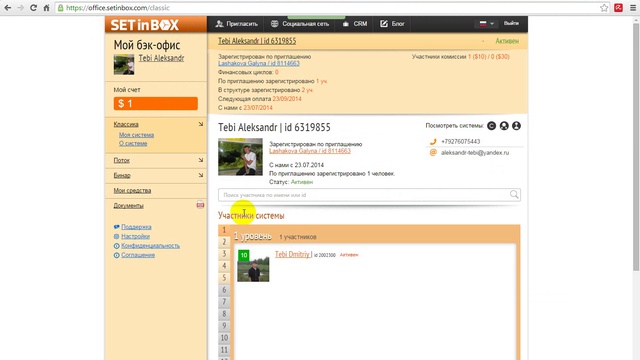
Task: Open the Классика sidebar section
Action: pos(126,124)
